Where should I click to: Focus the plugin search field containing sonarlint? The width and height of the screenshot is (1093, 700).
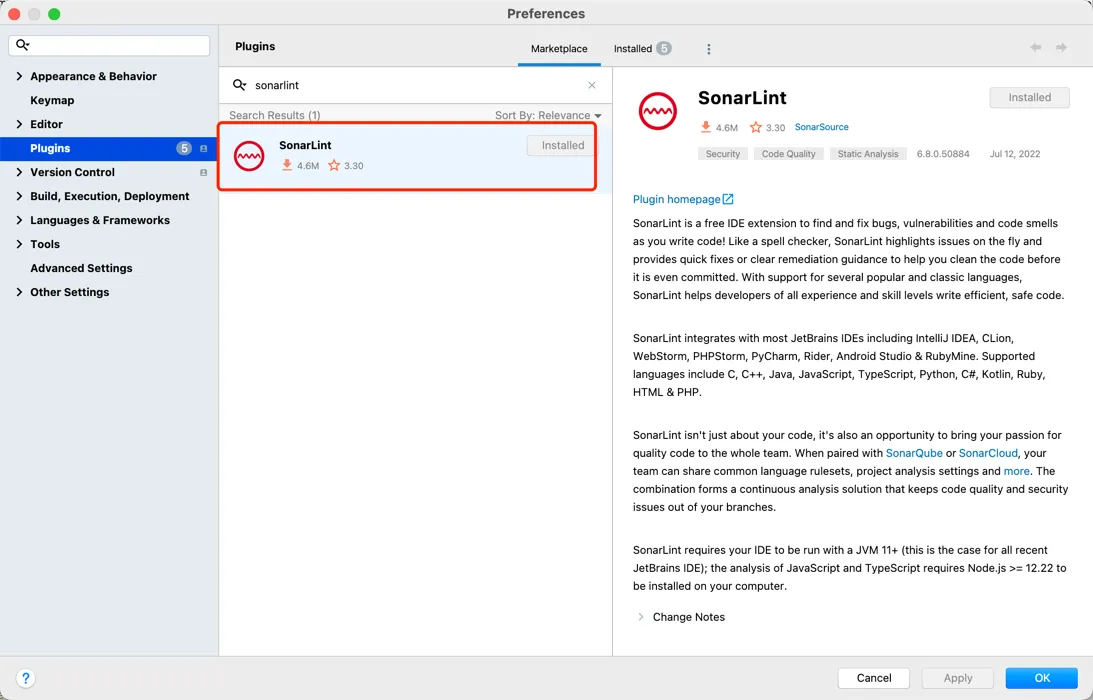point(415,85)
